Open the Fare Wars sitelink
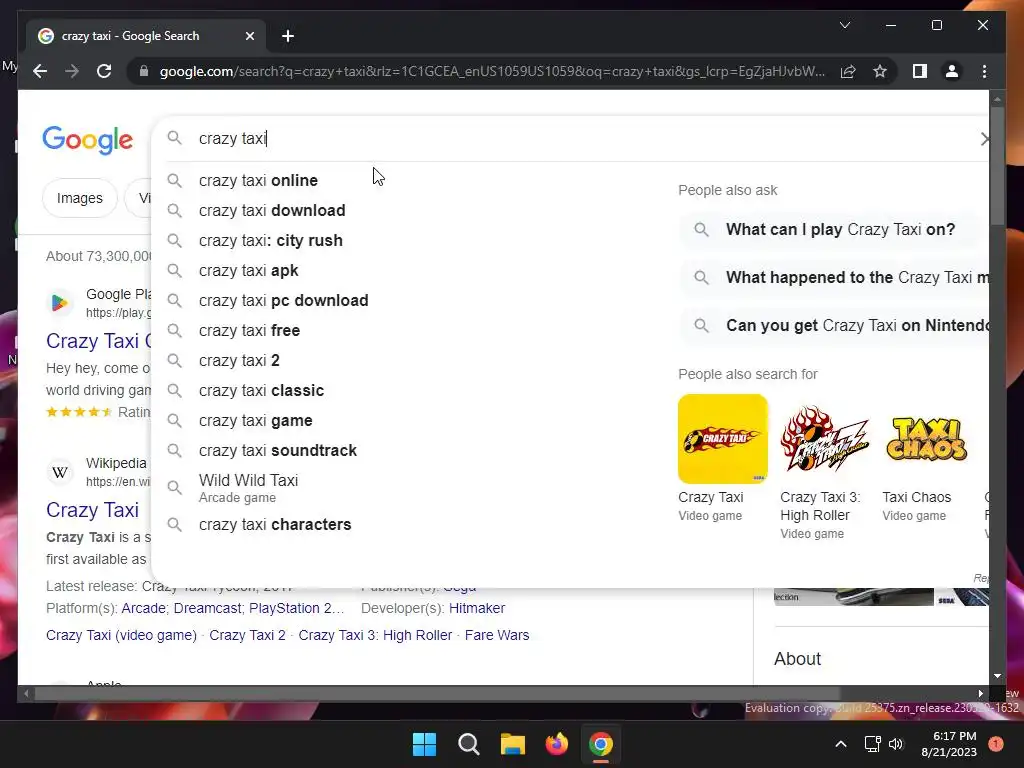Screen dimensions: 1024x768 coord(497,635)
